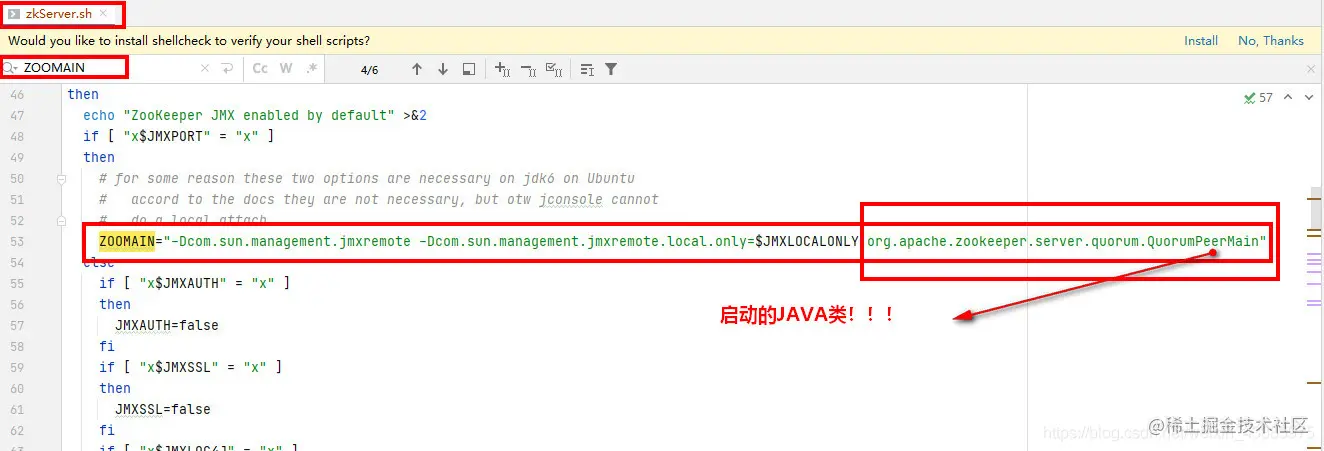The height and width of the screenshot is (451, 1324).
Task: Toggle Words (W) search option
Action: coord(286,69)
